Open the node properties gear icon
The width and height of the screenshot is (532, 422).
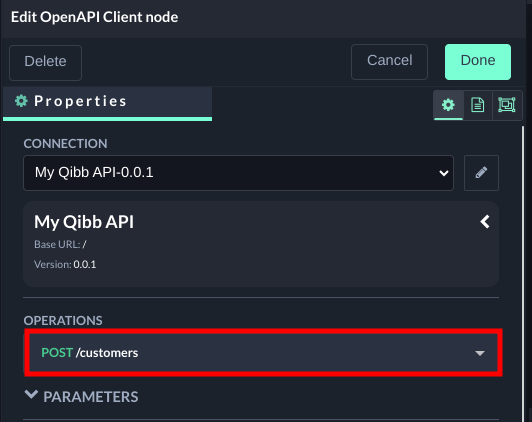448,105
